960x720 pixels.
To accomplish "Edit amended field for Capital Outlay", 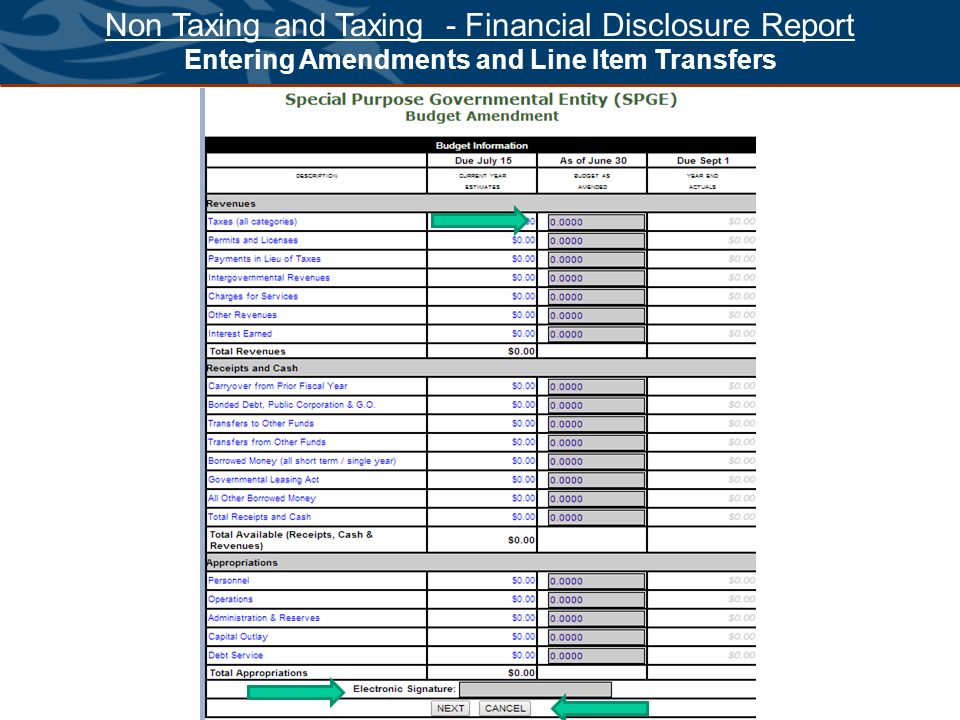I will (x=596, y=637).
